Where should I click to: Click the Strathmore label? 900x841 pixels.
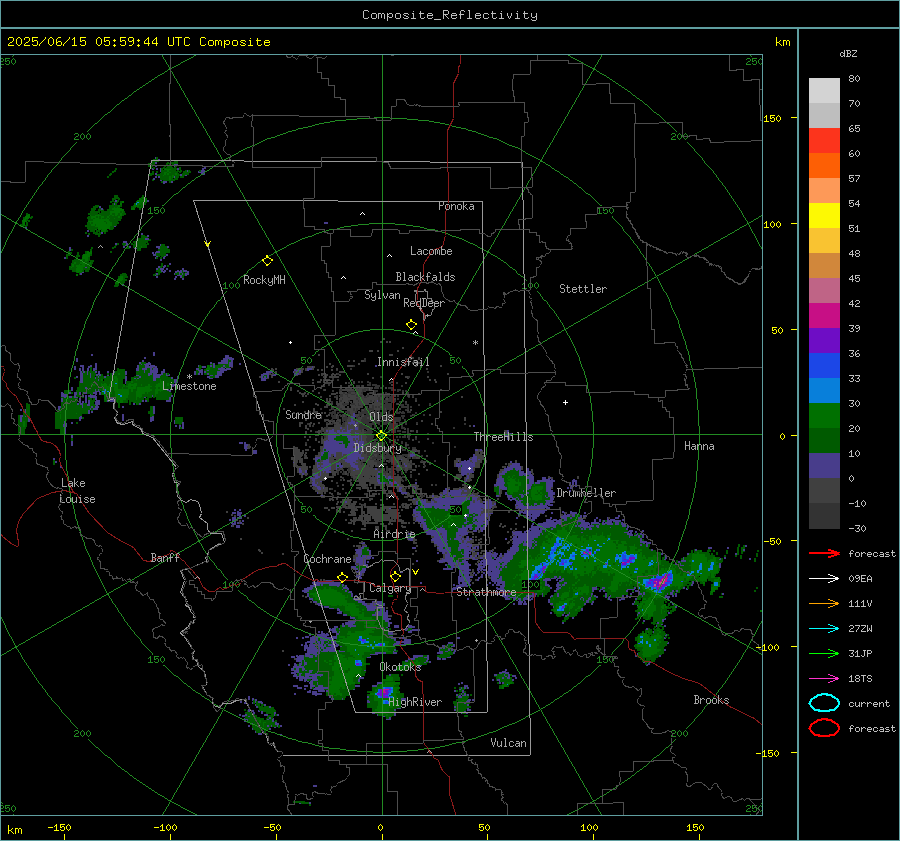click(x=486, y=592)
